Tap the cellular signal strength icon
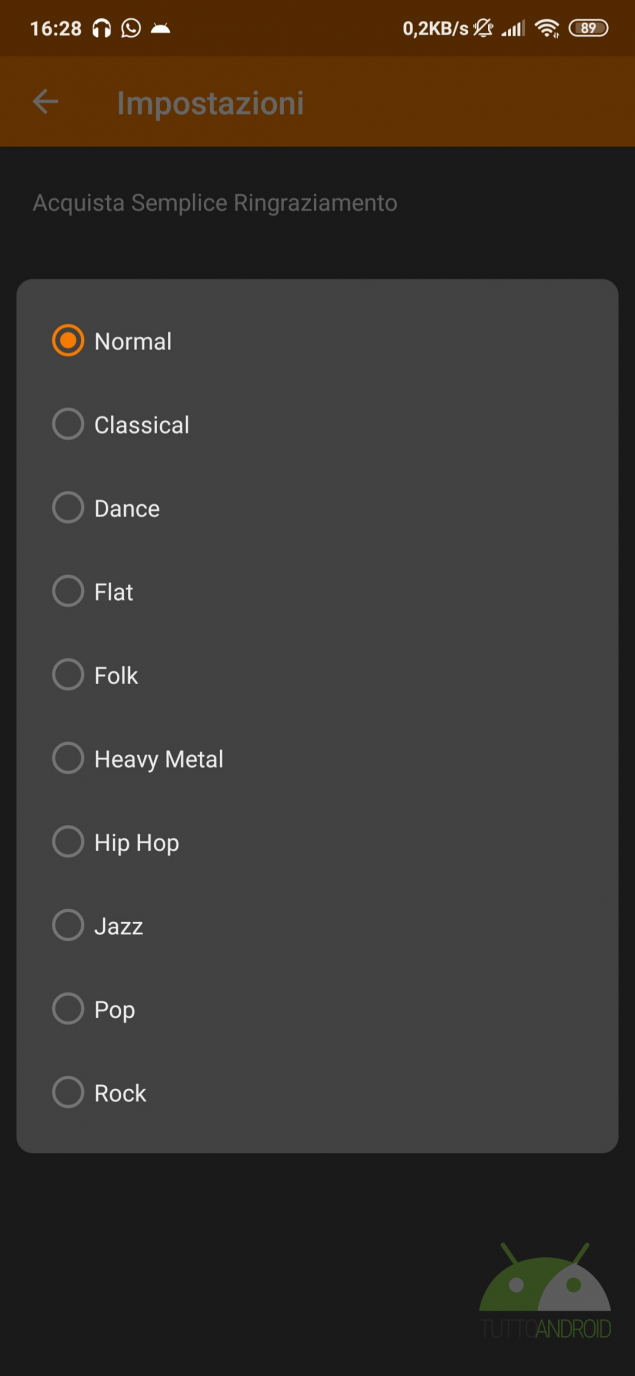The height and width of the screenshot is (1376, 635). tap(513, 28)
